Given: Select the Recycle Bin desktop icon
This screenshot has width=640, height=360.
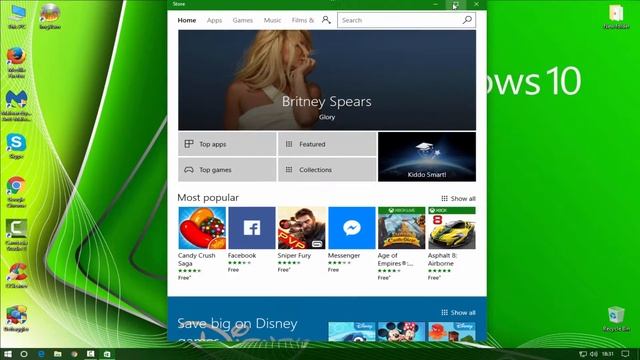Looking at the screenshot, I should point(616,319).
